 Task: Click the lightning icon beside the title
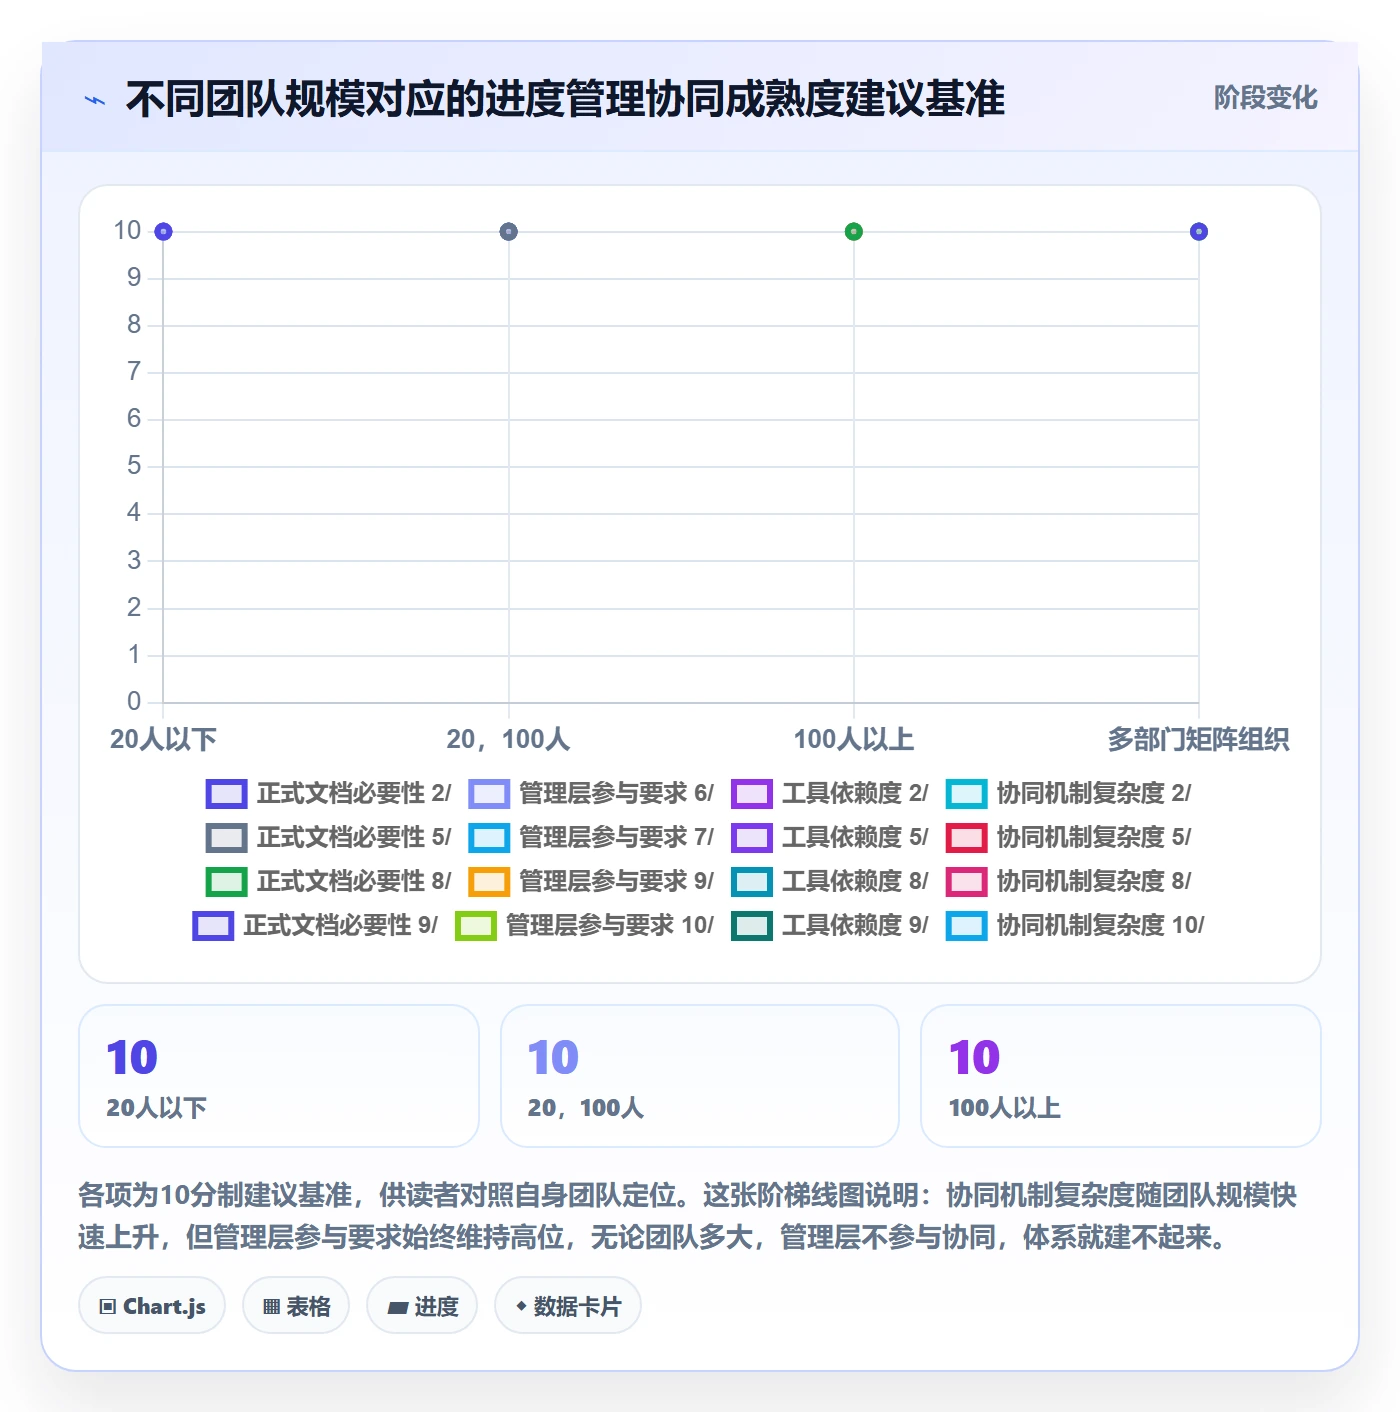tap(95, 100)
